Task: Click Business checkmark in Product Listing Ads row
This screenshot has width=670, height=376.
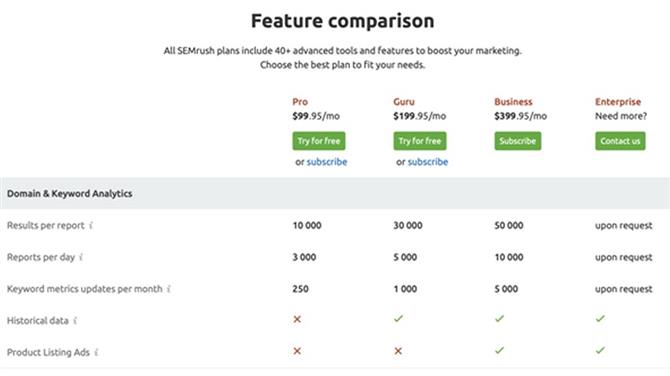Action: (x=499, y=350)
